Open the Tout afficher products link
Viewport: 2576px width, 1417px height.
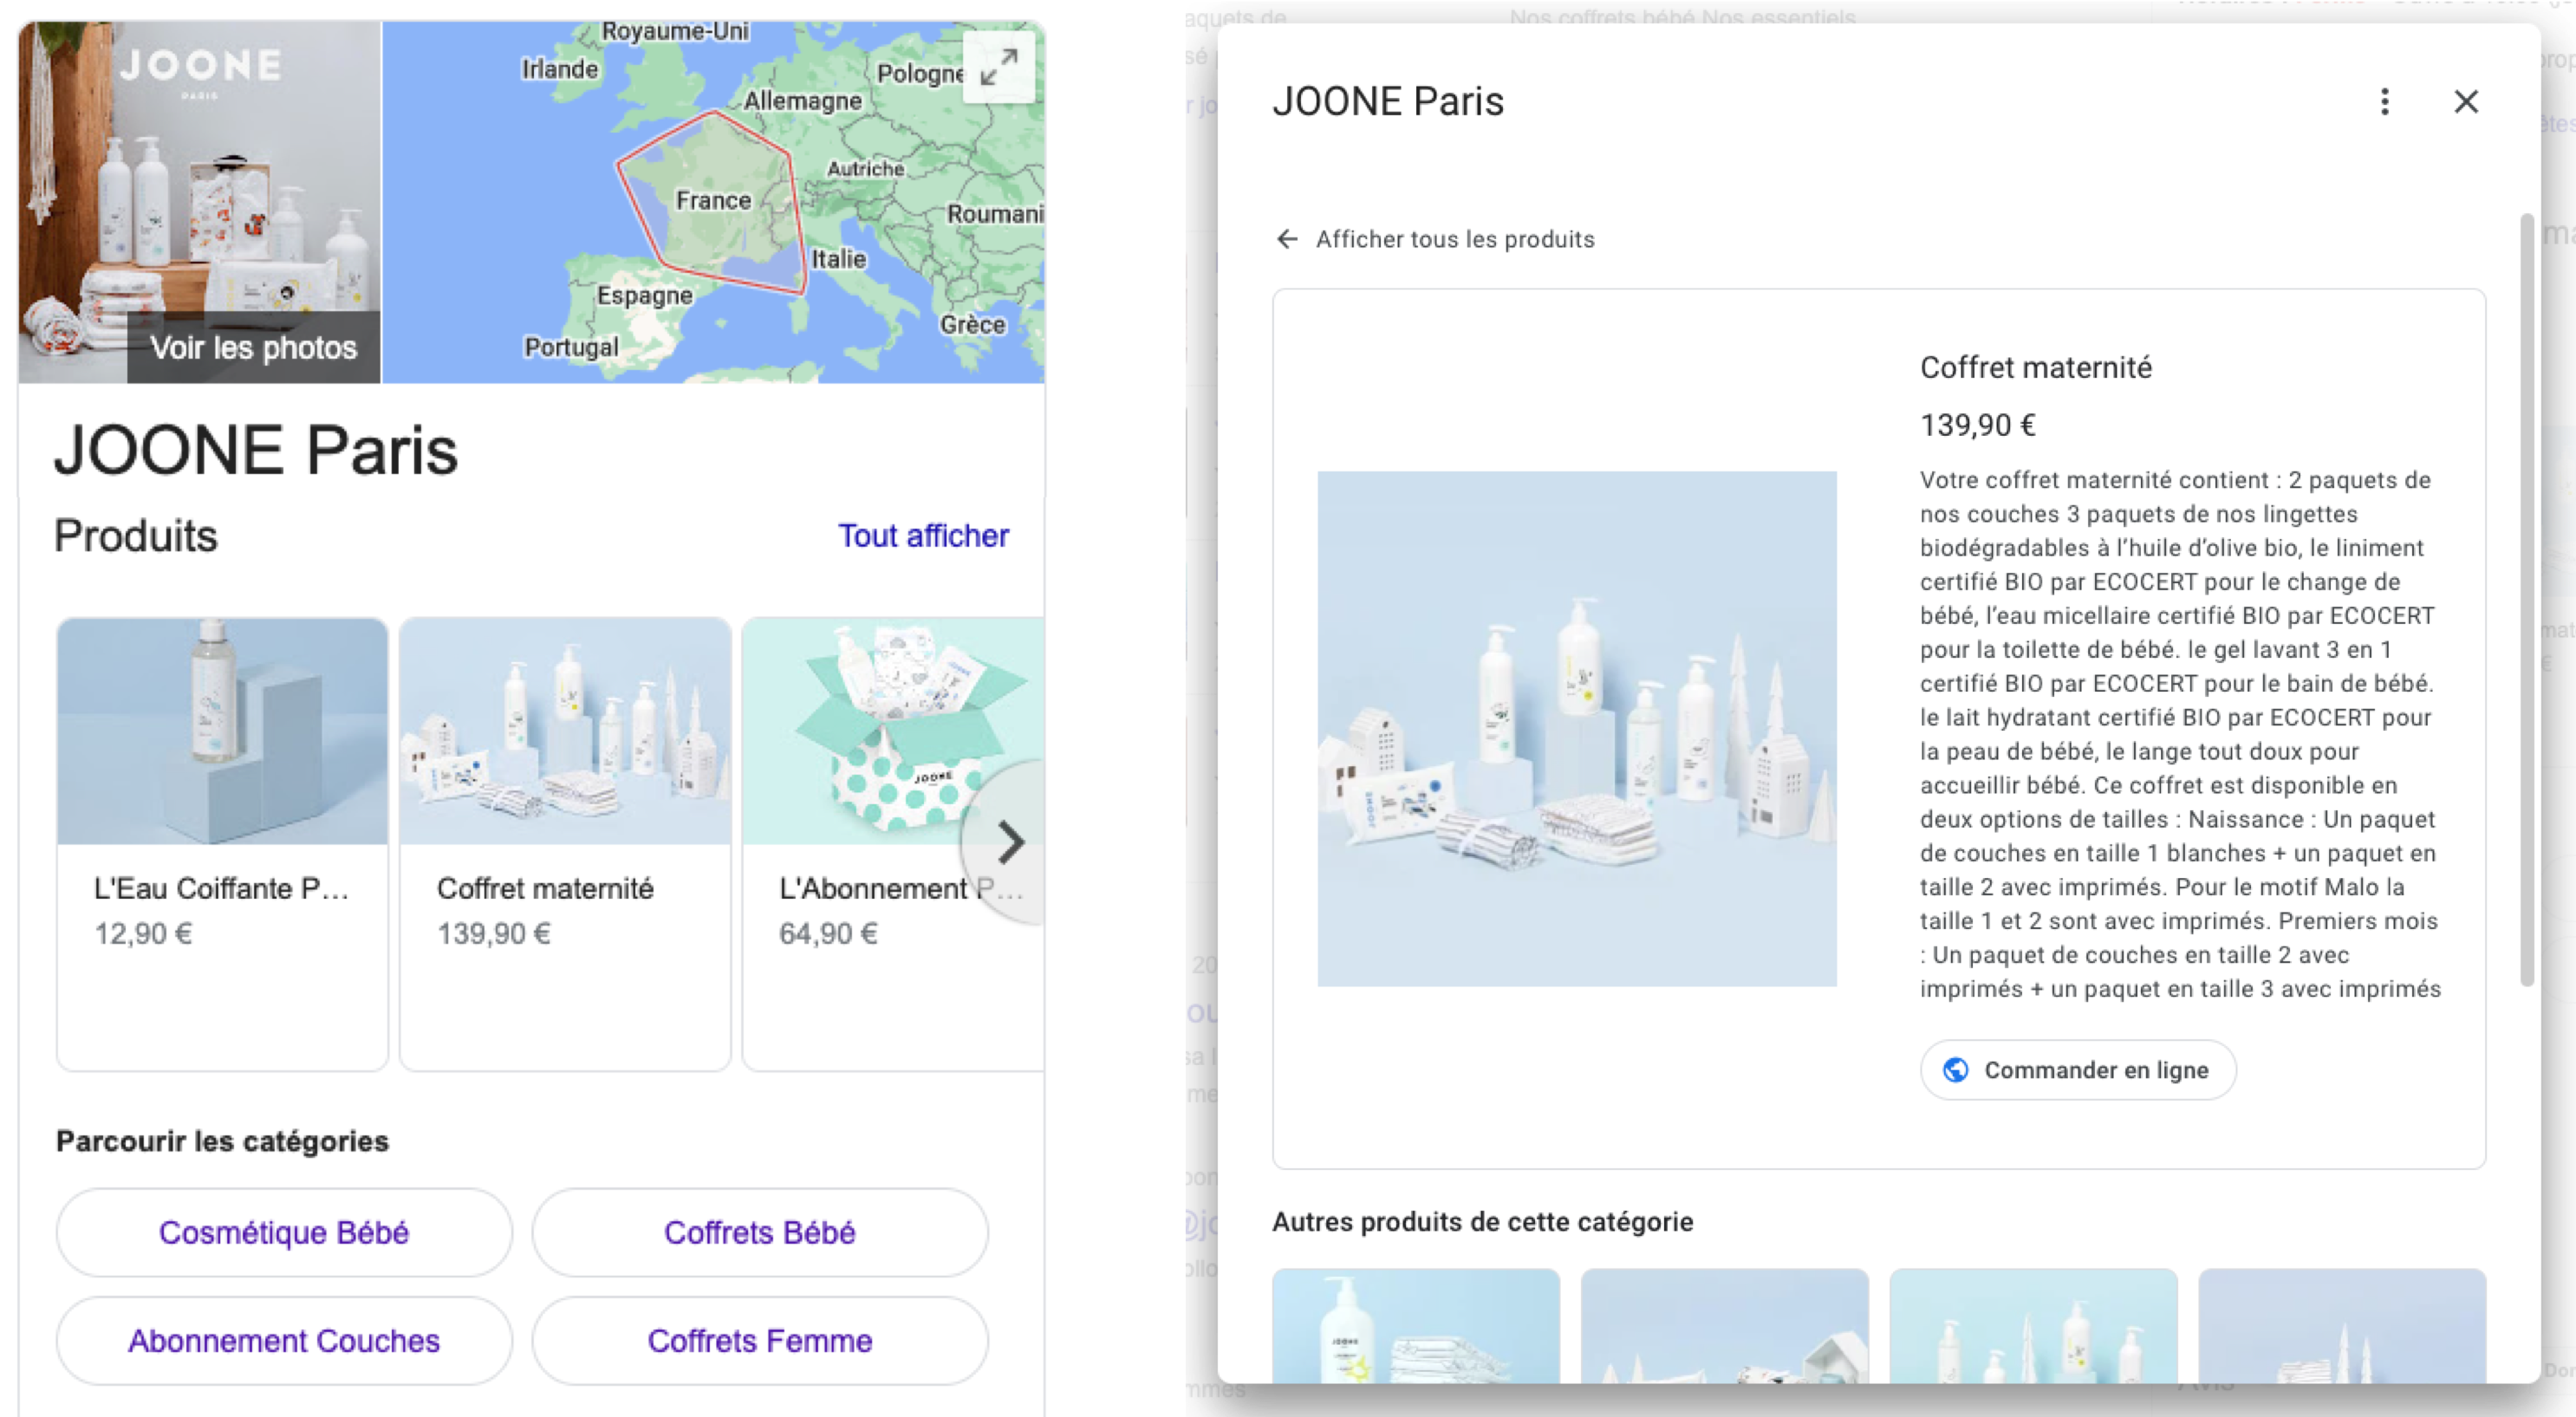pyautogui.click(x=923, y=536)
